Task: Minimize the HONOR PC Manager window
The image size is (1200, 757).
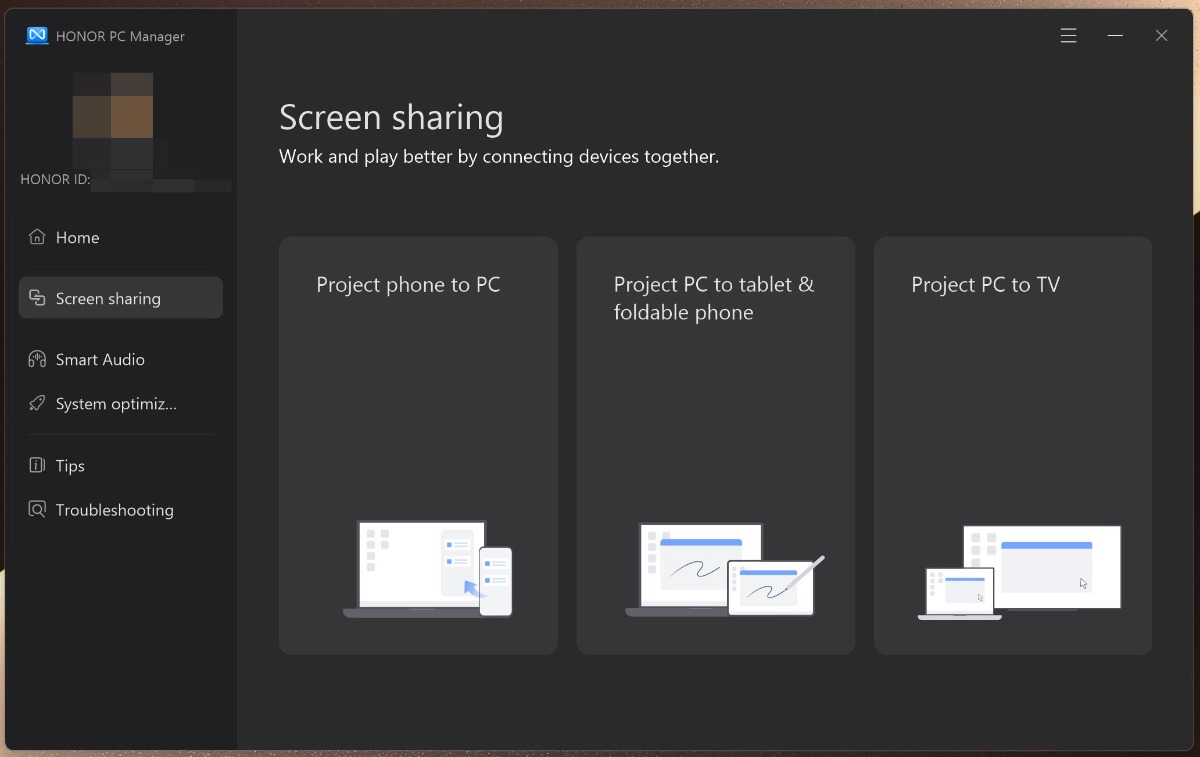Action: 1115,36
